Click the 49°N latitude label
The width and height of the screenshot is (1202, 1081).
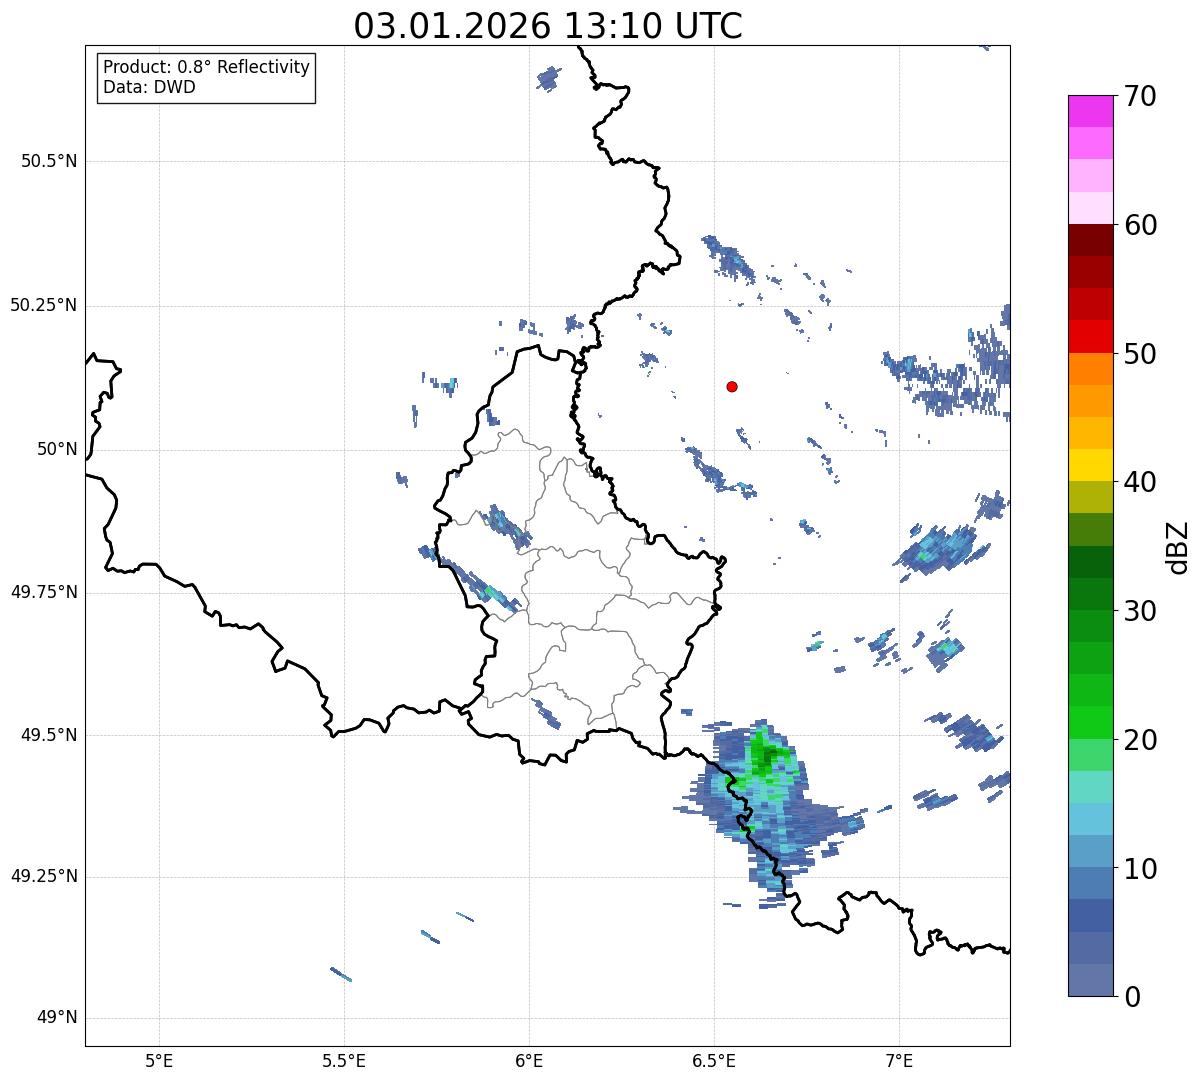pyautogui.click(x=58, y=1018)
